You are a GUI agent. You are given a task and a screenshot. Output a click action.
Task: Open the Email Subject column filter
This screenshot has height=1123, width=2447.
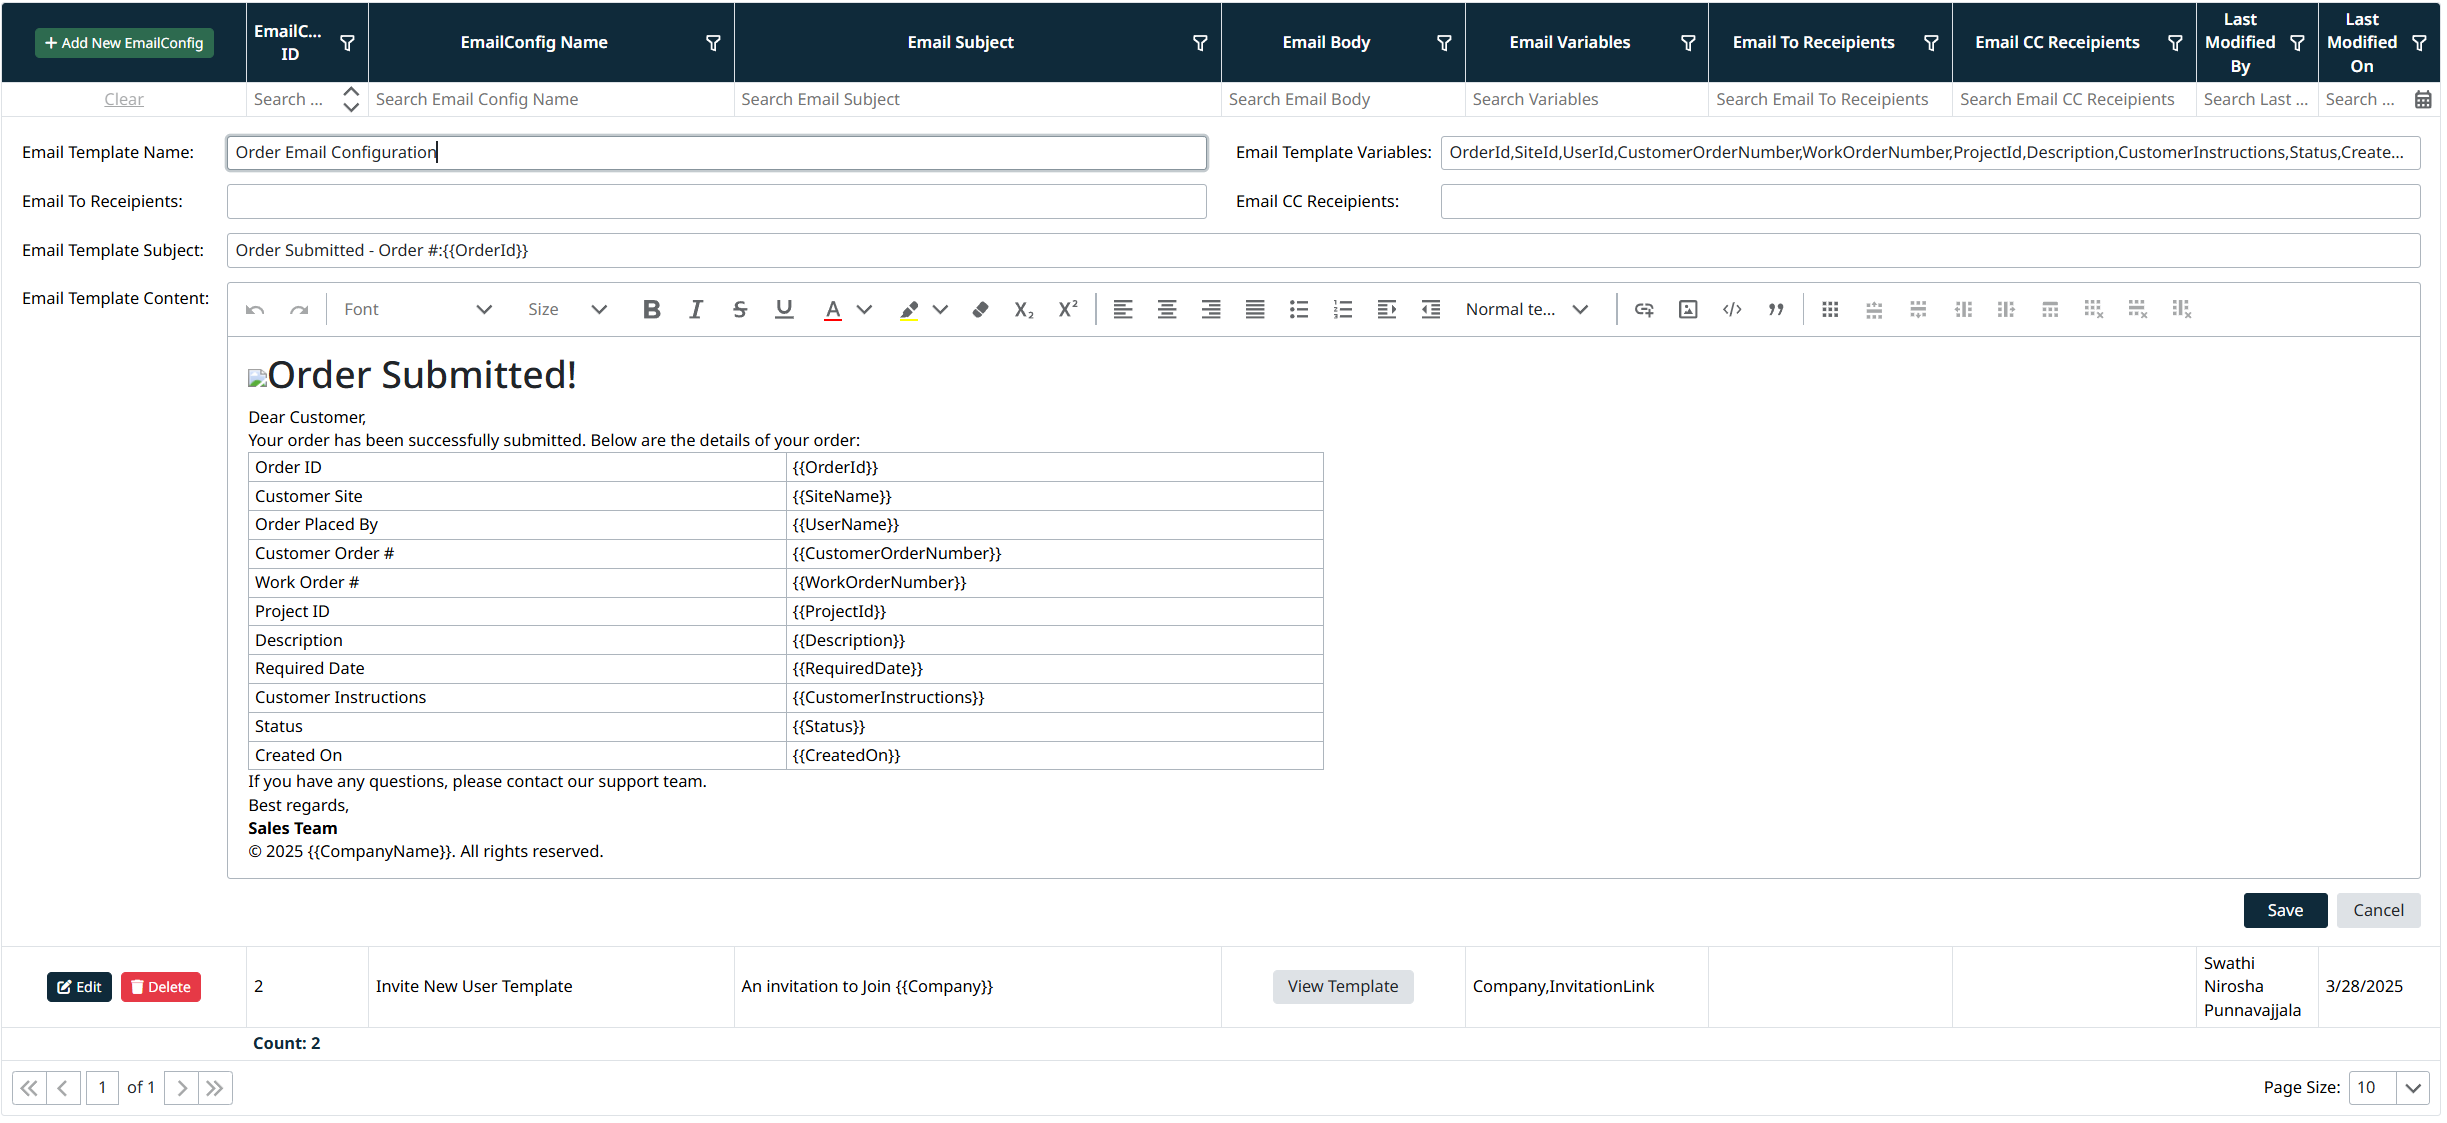(1200, 43)
